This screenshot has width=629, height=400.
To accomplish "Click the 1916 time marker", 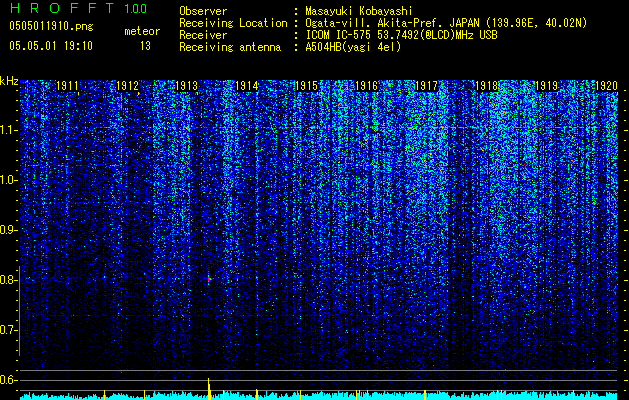I will [367, 86].
